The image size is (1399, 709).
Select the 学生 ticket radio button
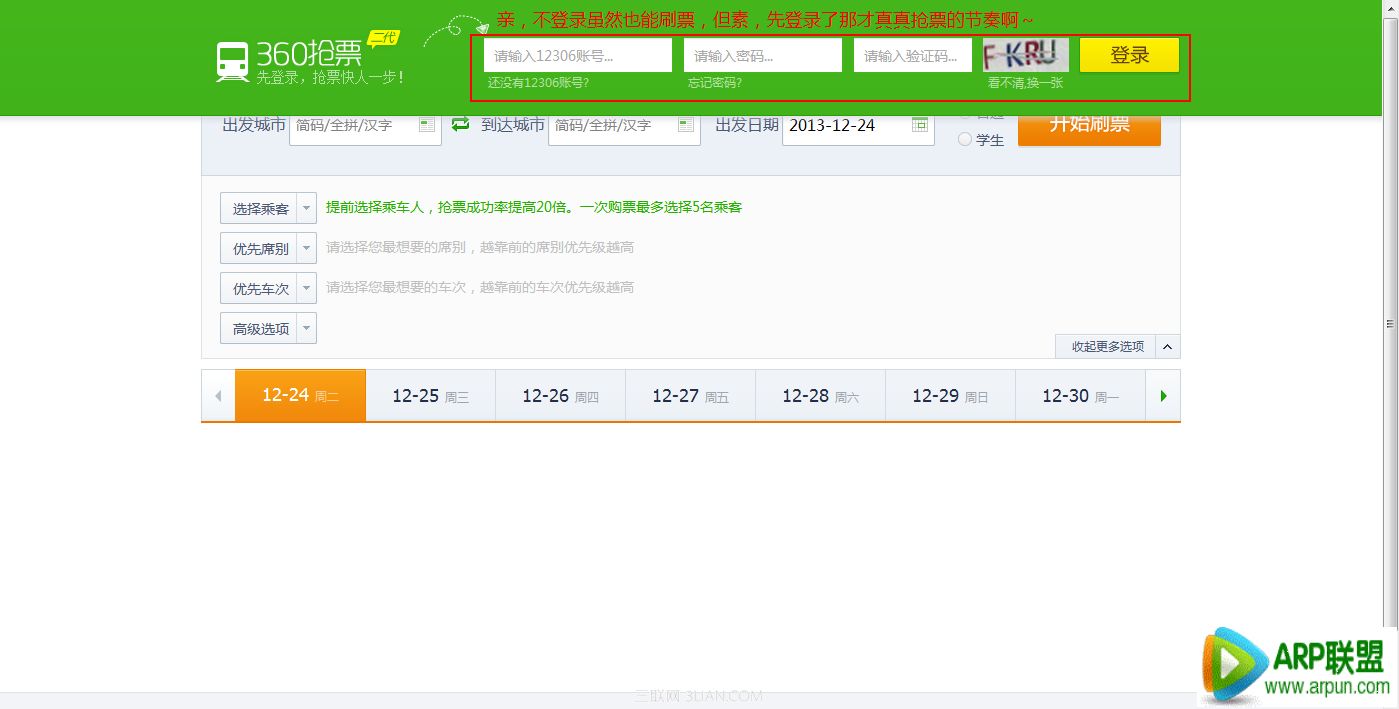tap(965, 140)
